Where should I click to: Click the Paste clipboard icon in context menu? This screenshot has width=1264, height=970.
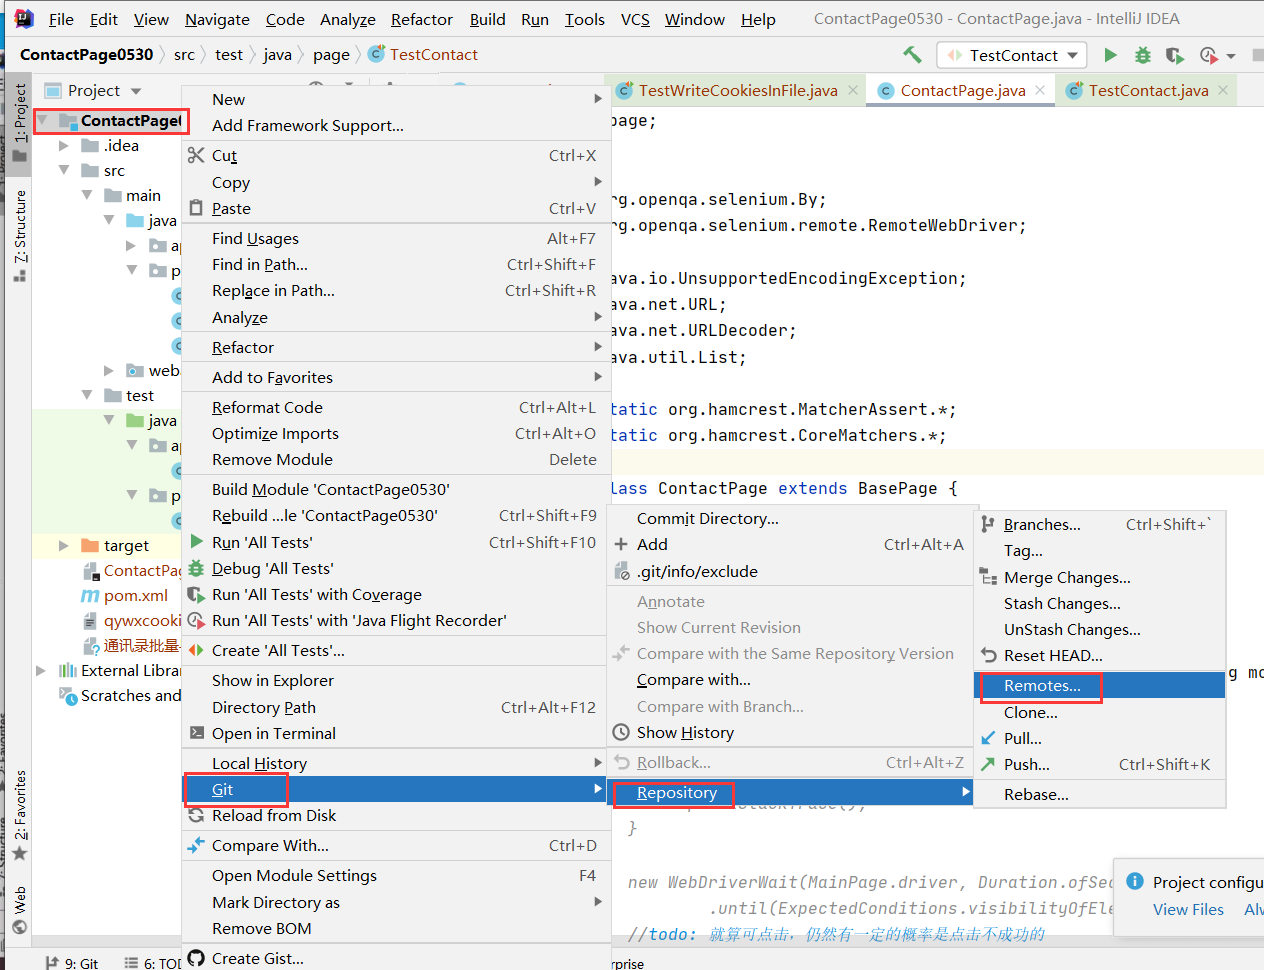coord(196,208)
